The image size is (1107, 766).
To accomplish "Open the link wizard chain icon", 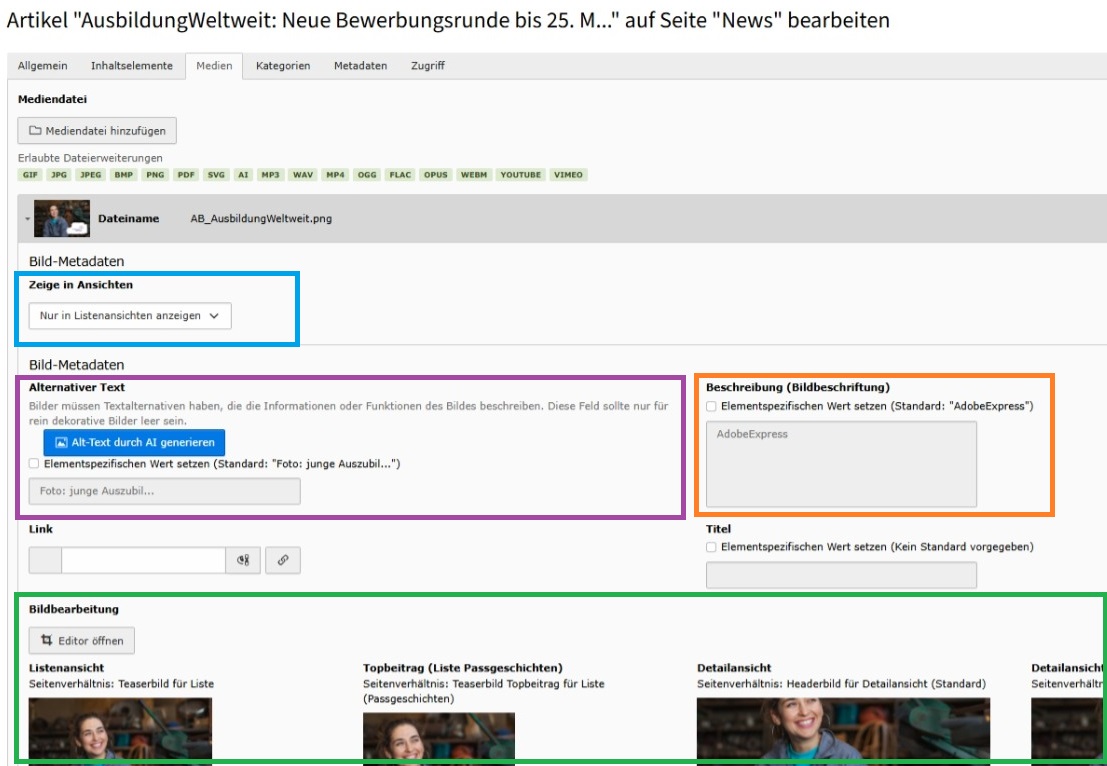I will (283, 561).
